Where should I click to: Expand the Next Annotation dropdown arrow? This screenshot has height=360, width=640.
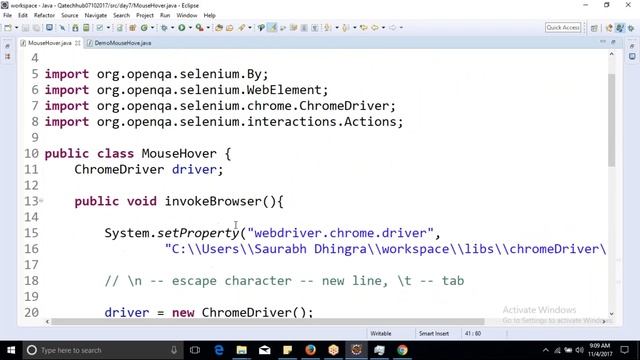pyautogui.click(x=337, y=28)
